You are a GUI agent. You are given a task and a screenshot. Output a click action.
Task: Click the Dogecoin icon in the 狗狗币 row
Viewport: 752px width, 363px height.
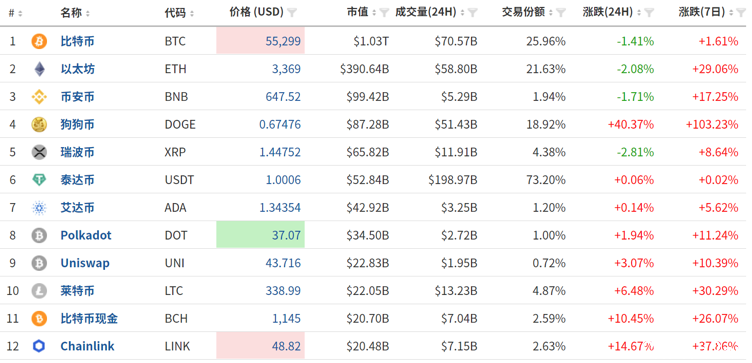tap(39, 125)
